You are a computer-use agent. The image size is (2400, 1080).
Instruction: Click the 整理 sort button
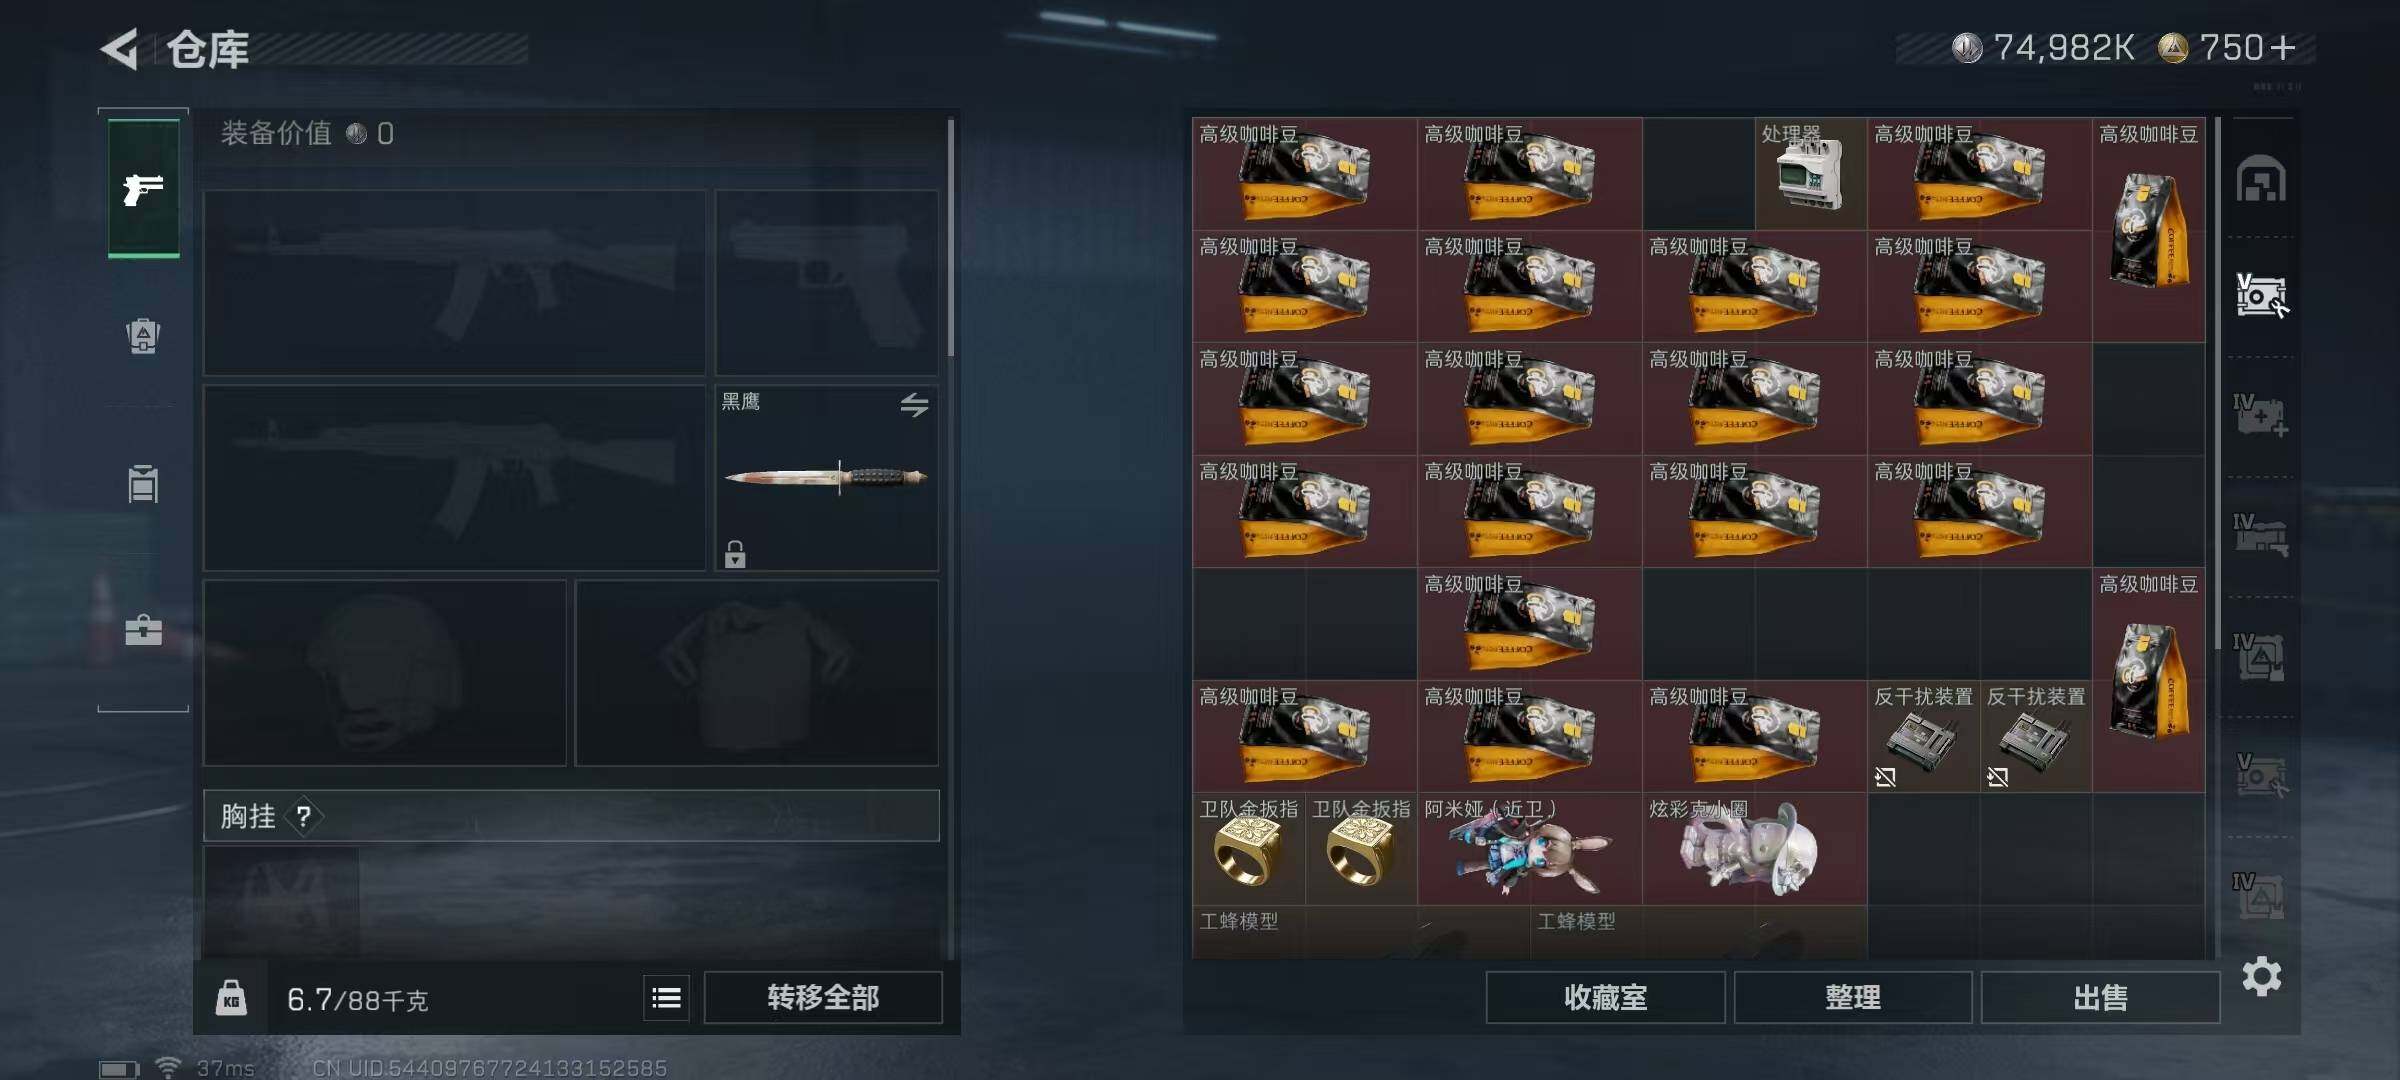pos(1852,997)
